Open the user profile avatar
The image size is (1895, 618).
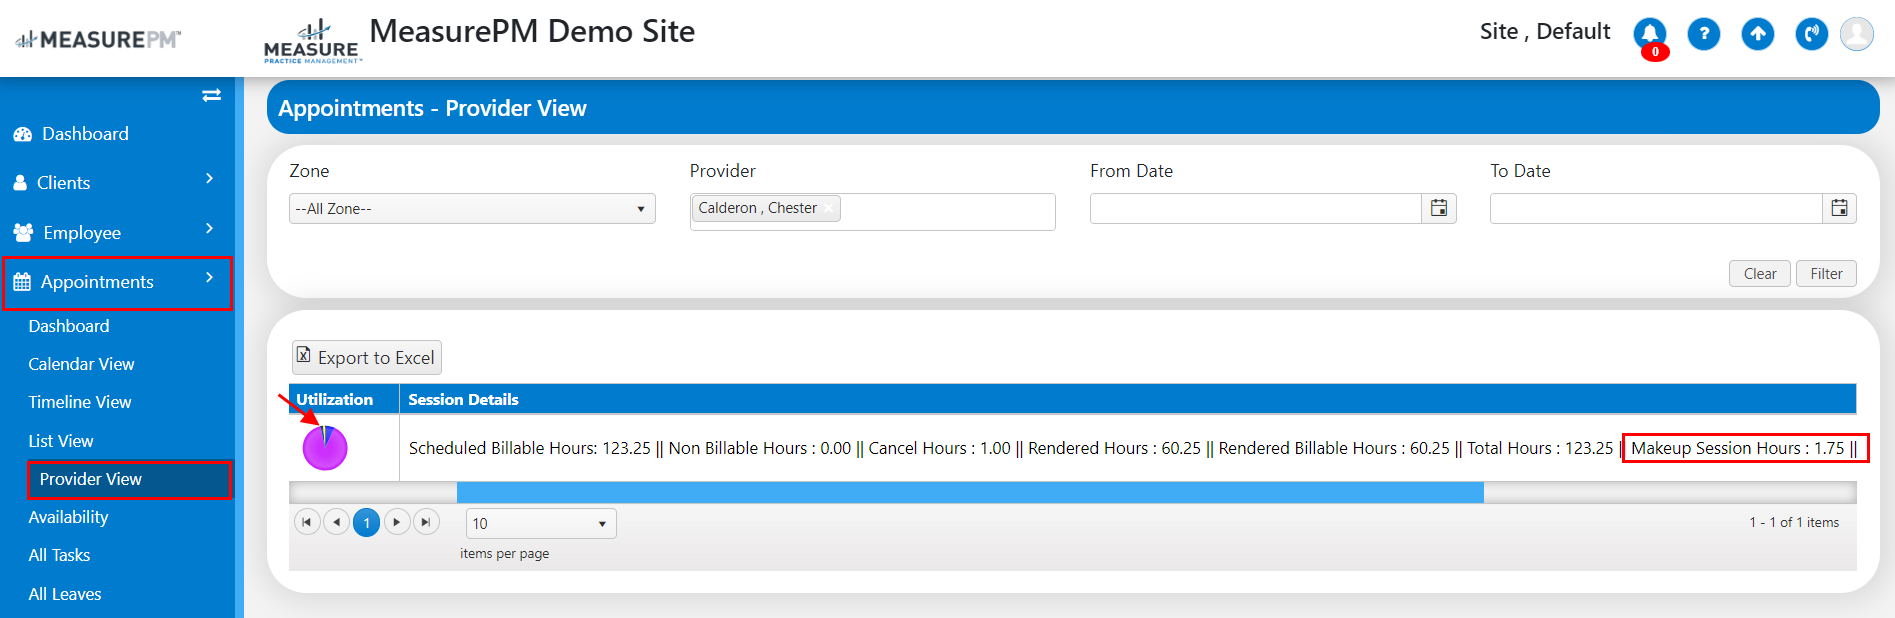click(x=1857, y=34)
